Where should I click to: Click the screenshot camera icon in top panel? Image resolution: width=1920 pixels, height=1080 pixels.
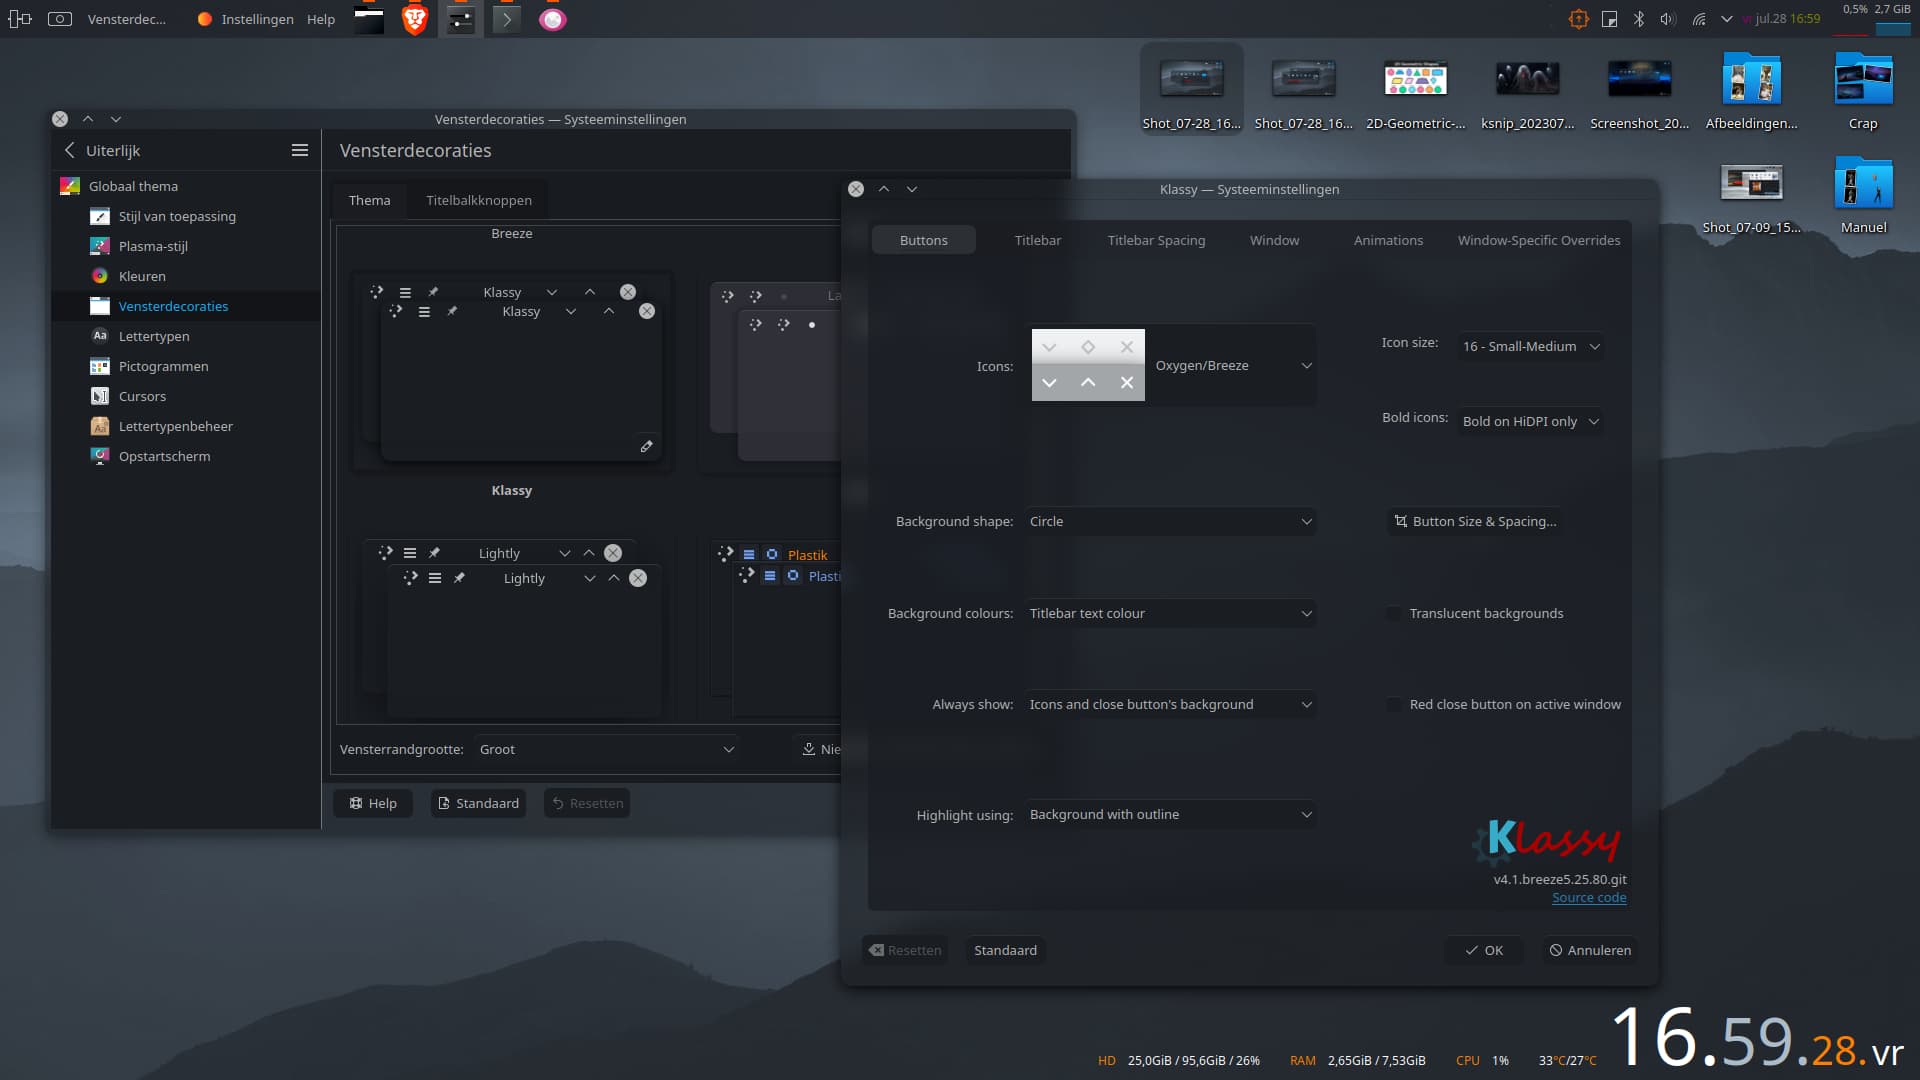[x=60, y=19]
